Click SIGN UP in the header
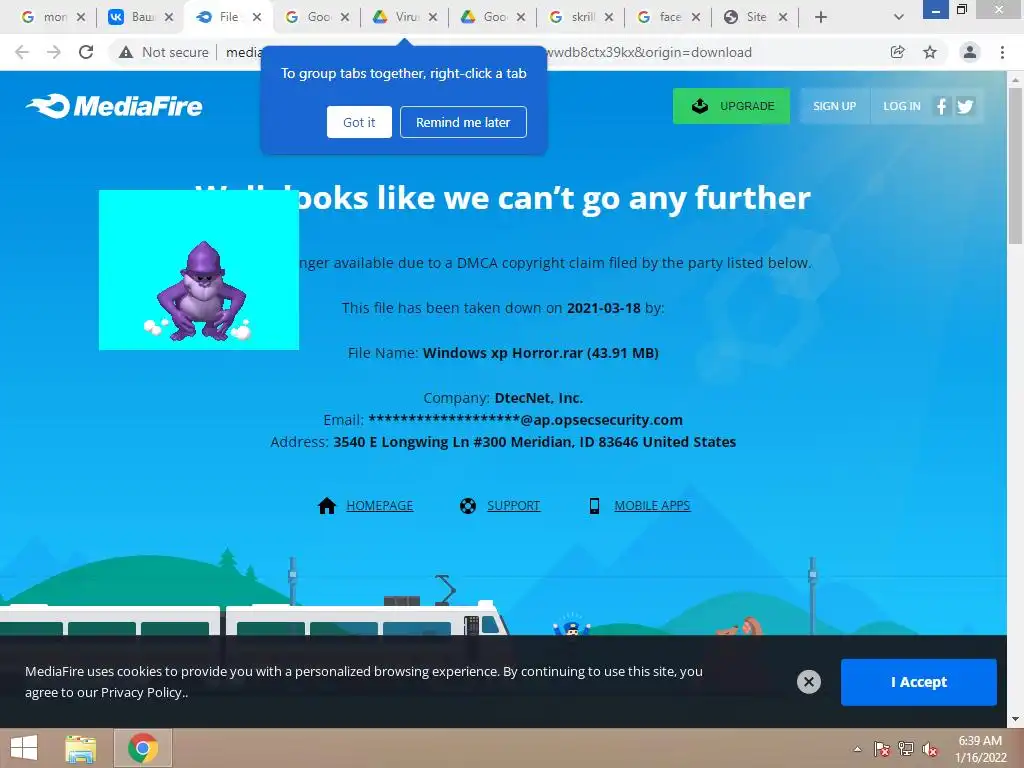 835,106
